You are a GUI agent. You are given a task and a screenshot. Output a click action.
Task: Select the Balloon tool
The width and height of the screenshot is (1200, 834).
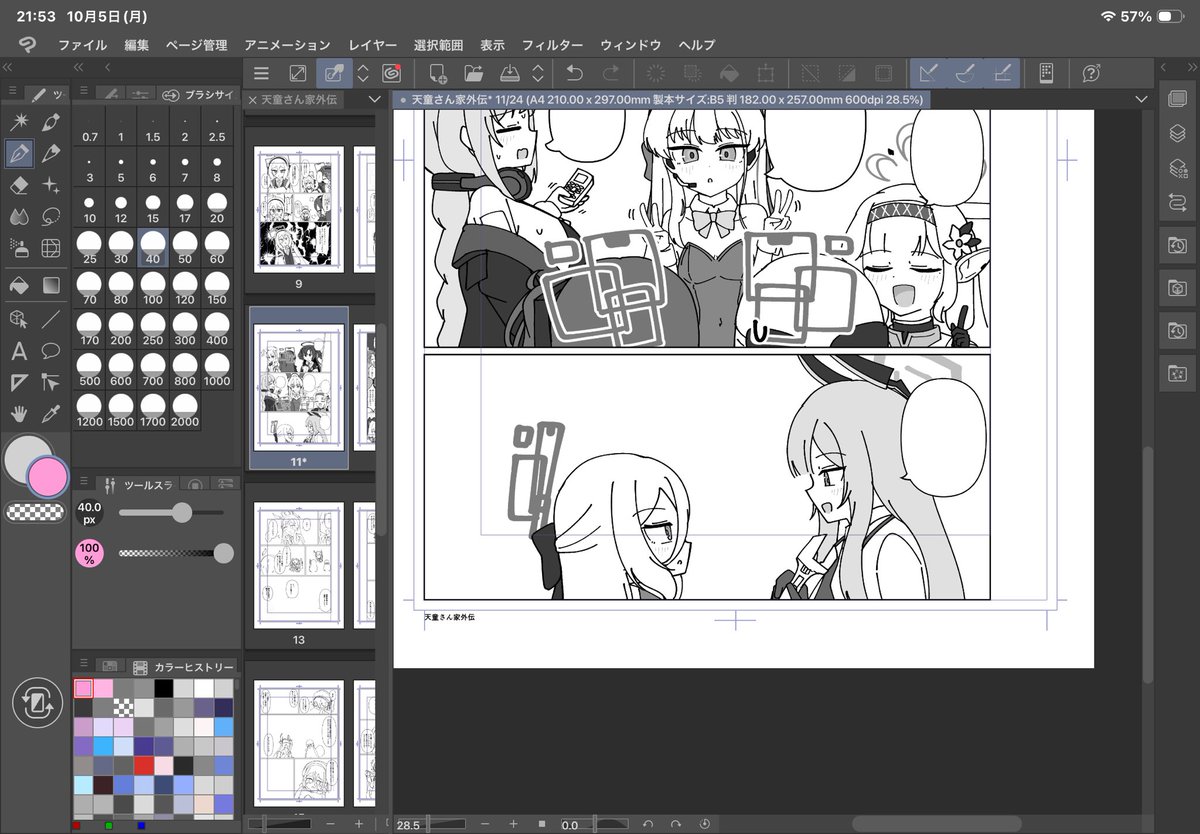(x=50, y=350)
